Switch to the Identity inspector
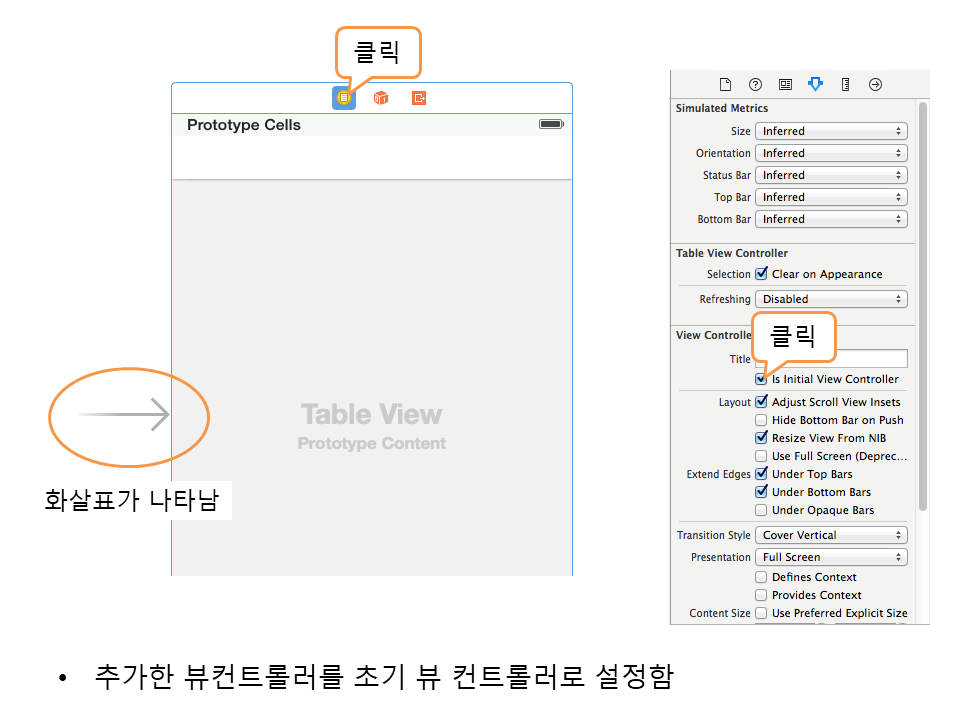The width and height of the screenshot is (960, 720). [786, 85]
